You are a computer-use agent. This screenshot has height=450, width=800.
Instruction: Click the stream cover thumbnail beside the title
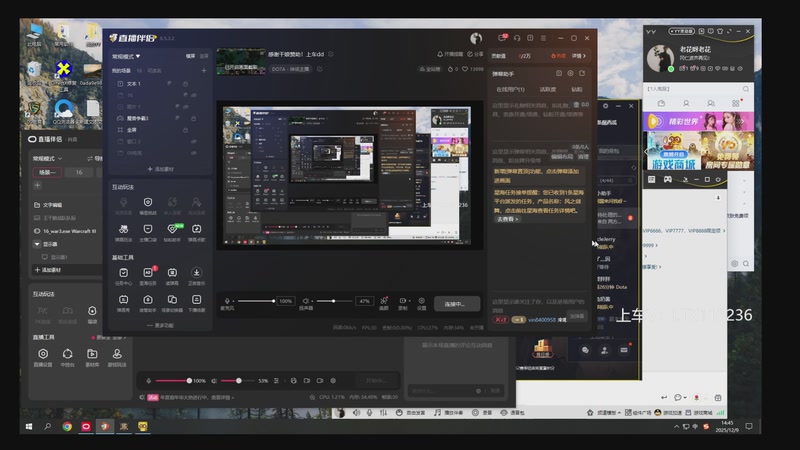tap(241, 62)
